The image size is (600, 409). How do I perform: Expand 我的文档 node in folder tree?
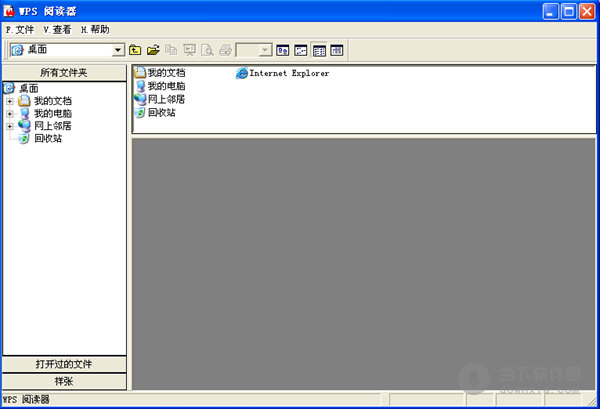pyautogui.click(x=10, y=101)
